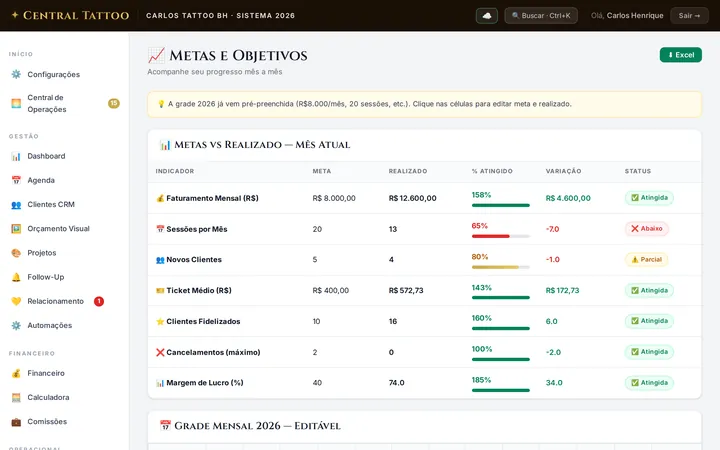The image size is (720, 450).
Task: Click the R$ 400,00 meta cell
Action: pyautogui.click(x=331, y=291)
